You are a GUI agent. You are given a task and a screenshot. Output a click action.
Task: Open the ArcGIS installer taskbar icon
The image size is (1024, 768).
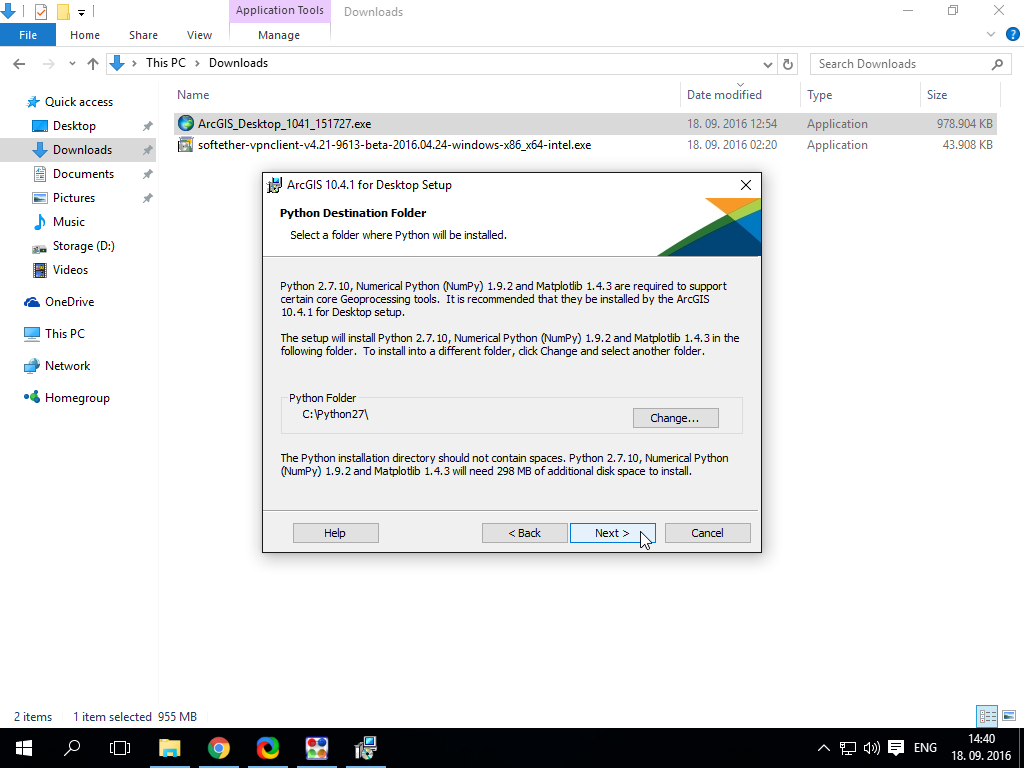click(366, 748)
